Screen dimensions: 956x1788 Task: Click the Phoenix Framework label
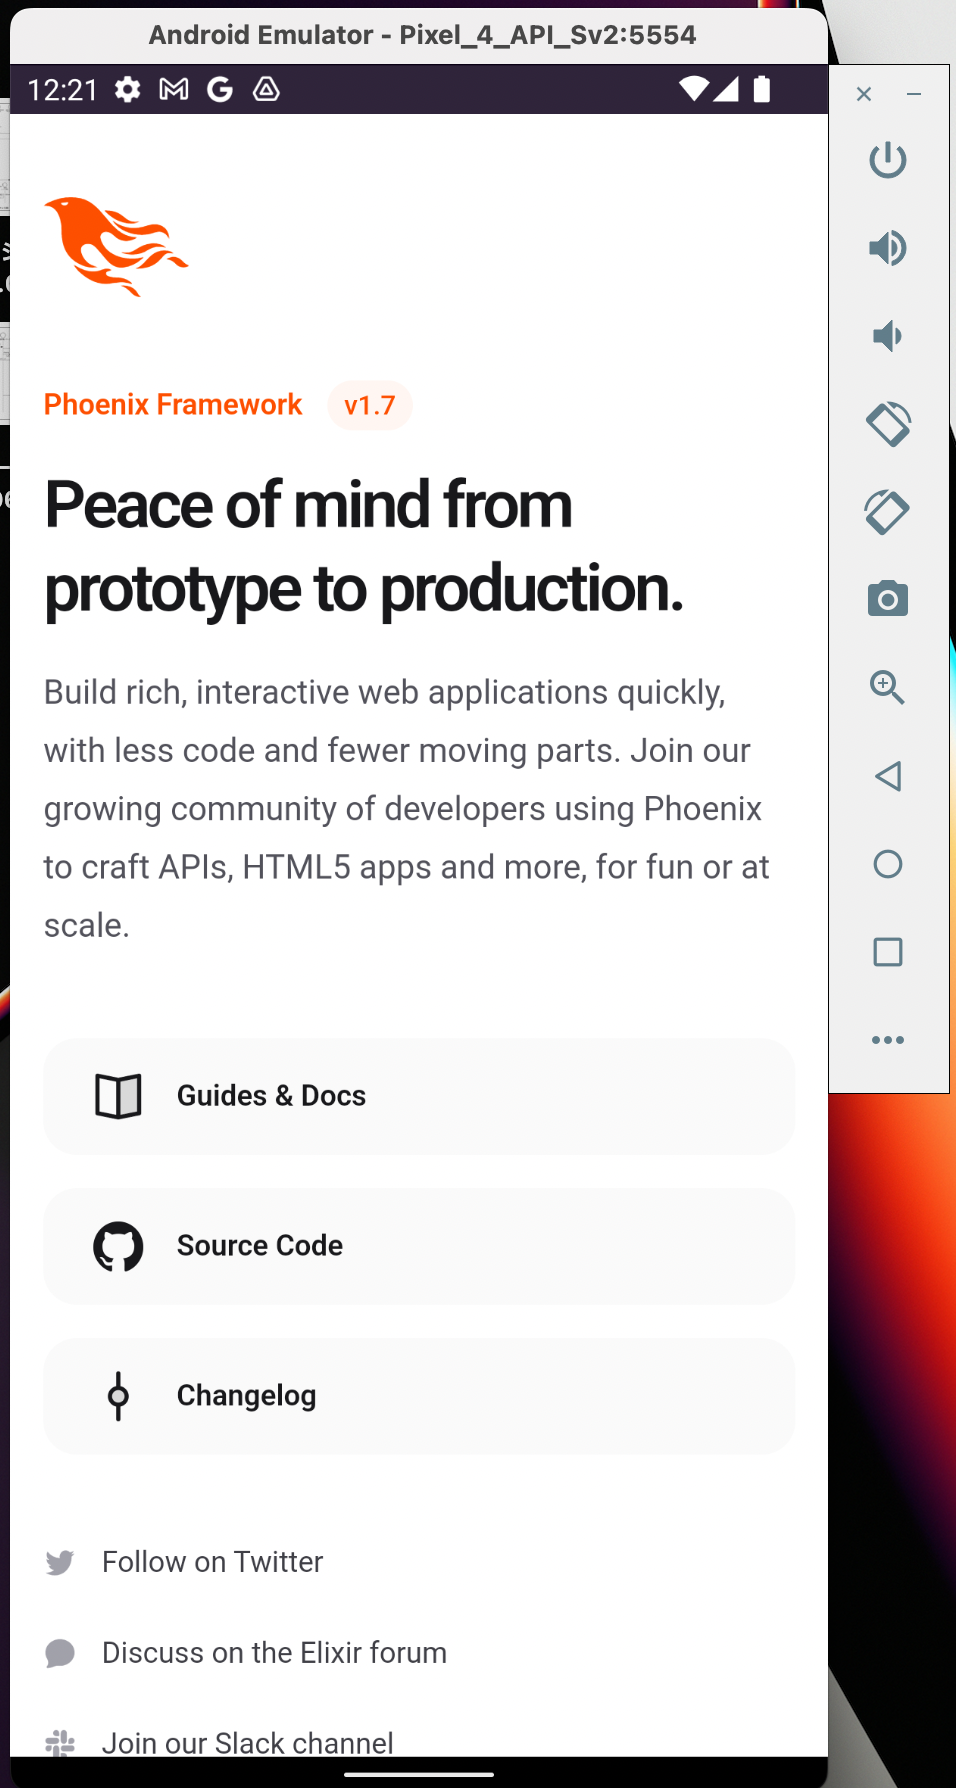click(x=173, y=404)
